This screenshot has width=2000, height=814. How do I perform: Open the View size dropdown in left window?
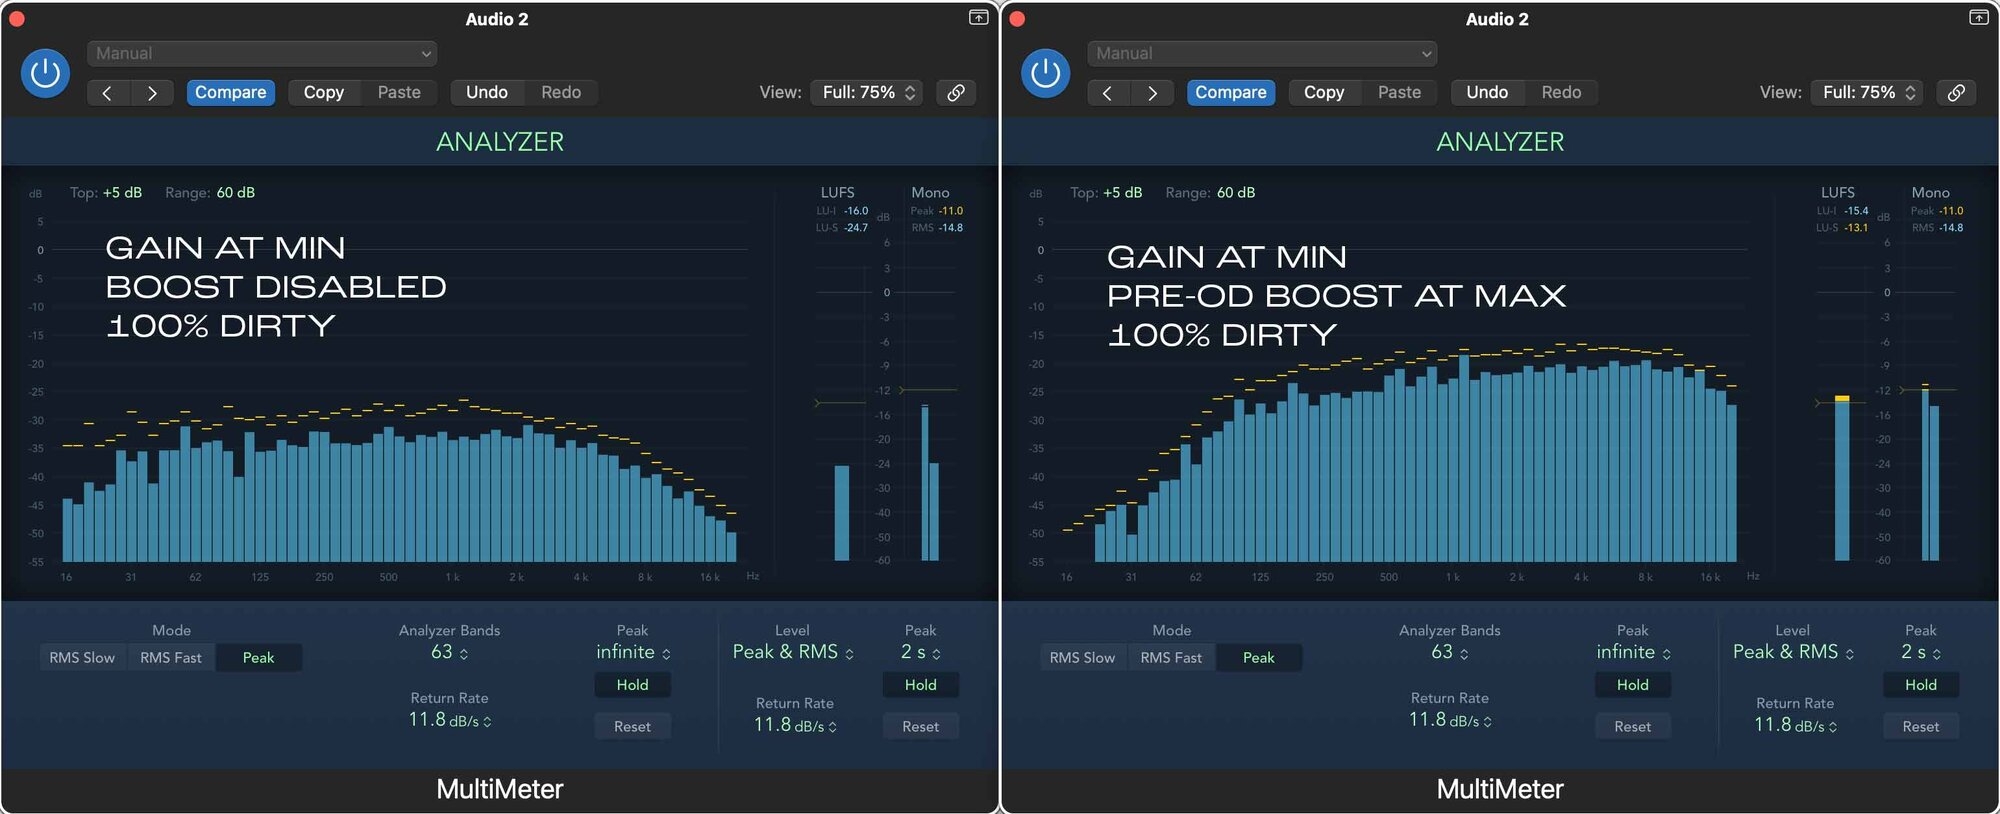(867, 92)
